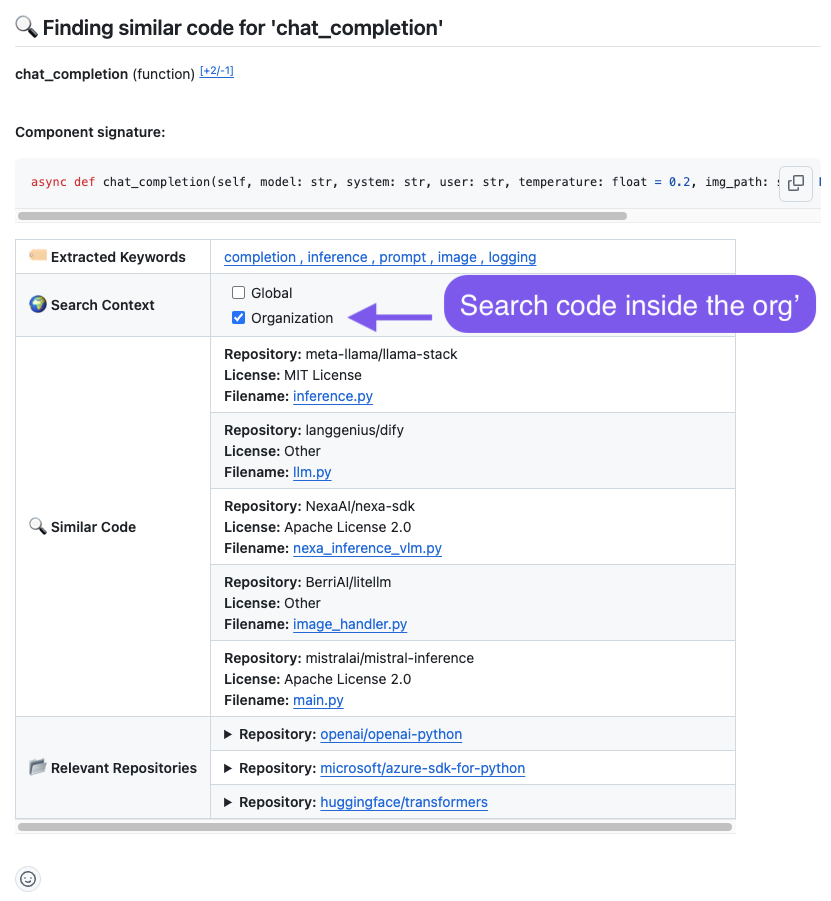Expand the huggingface/transformers repository triangle
The image size is (831, 901).
(228, 802)
